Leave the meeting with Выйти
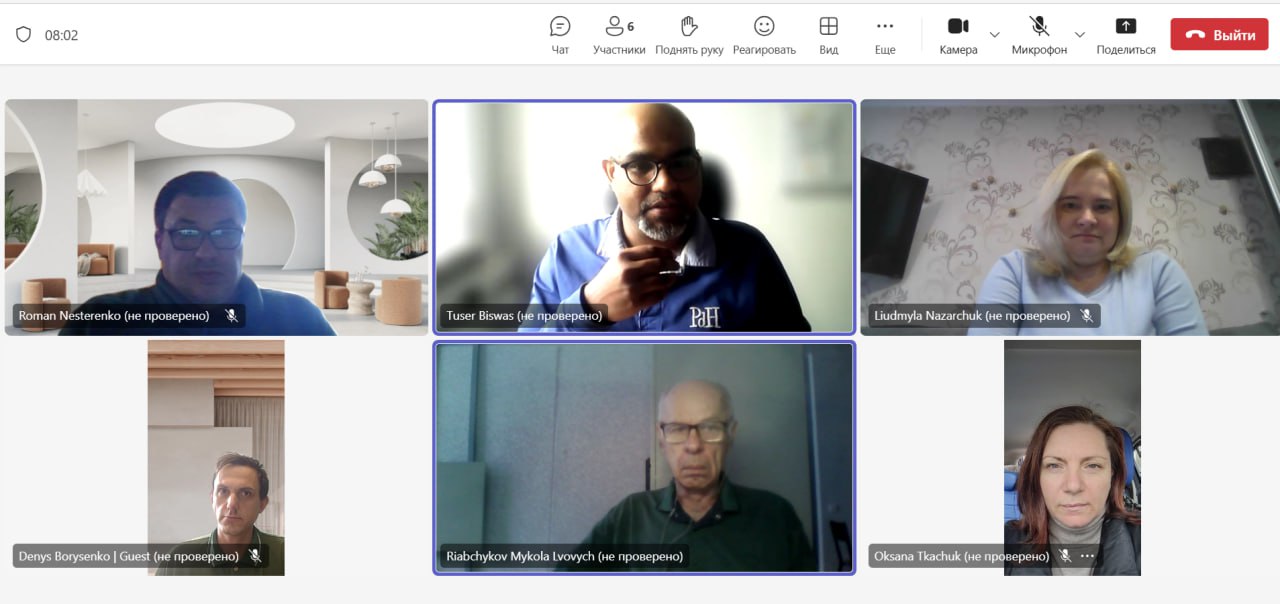 [1220, 35]
